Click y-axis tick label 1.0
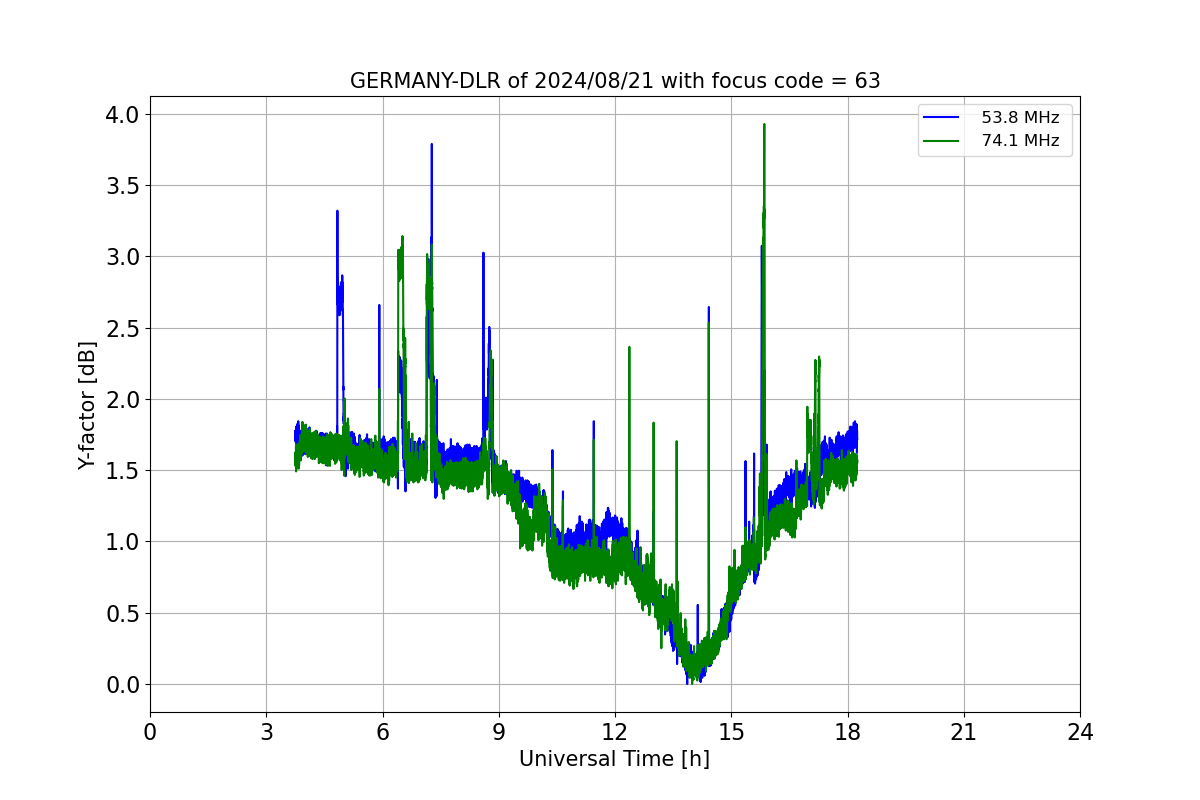Screen dimensions: 1200x800 [123, 542]
